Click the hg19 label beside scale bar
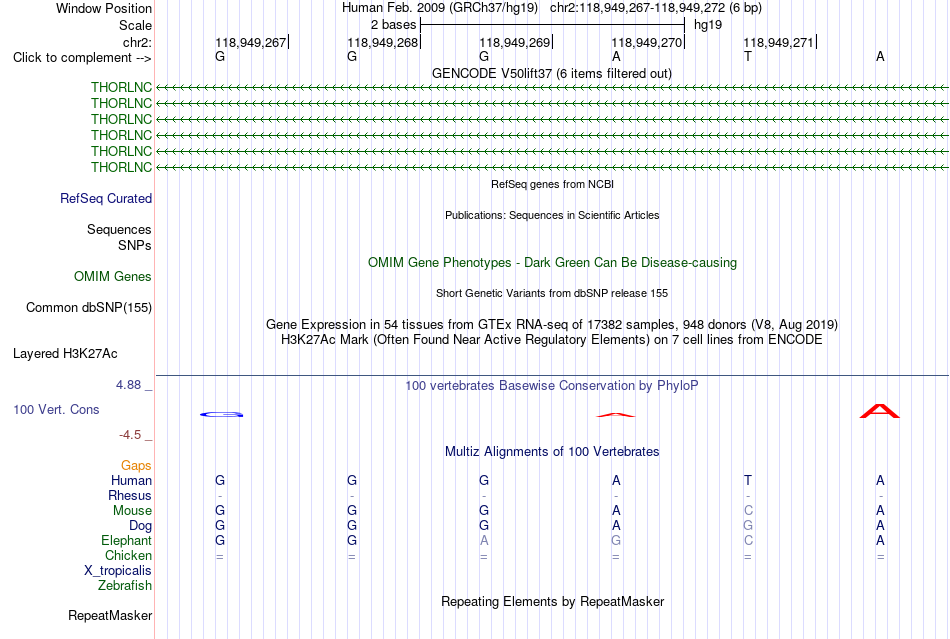This screenshot has height=639, width=950. 708,25
